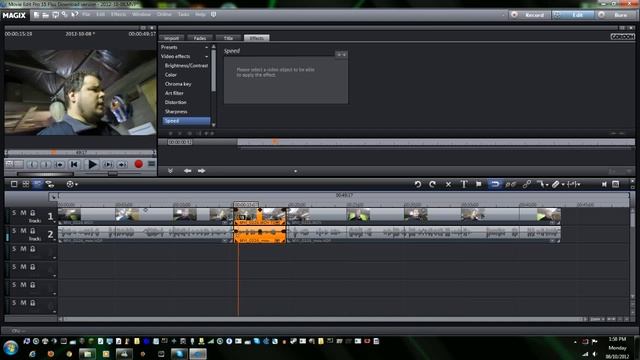Click the Undo icon in timeline toolbar
The width and height of the screenshot is (640, 360).
(x=418, y=184)
